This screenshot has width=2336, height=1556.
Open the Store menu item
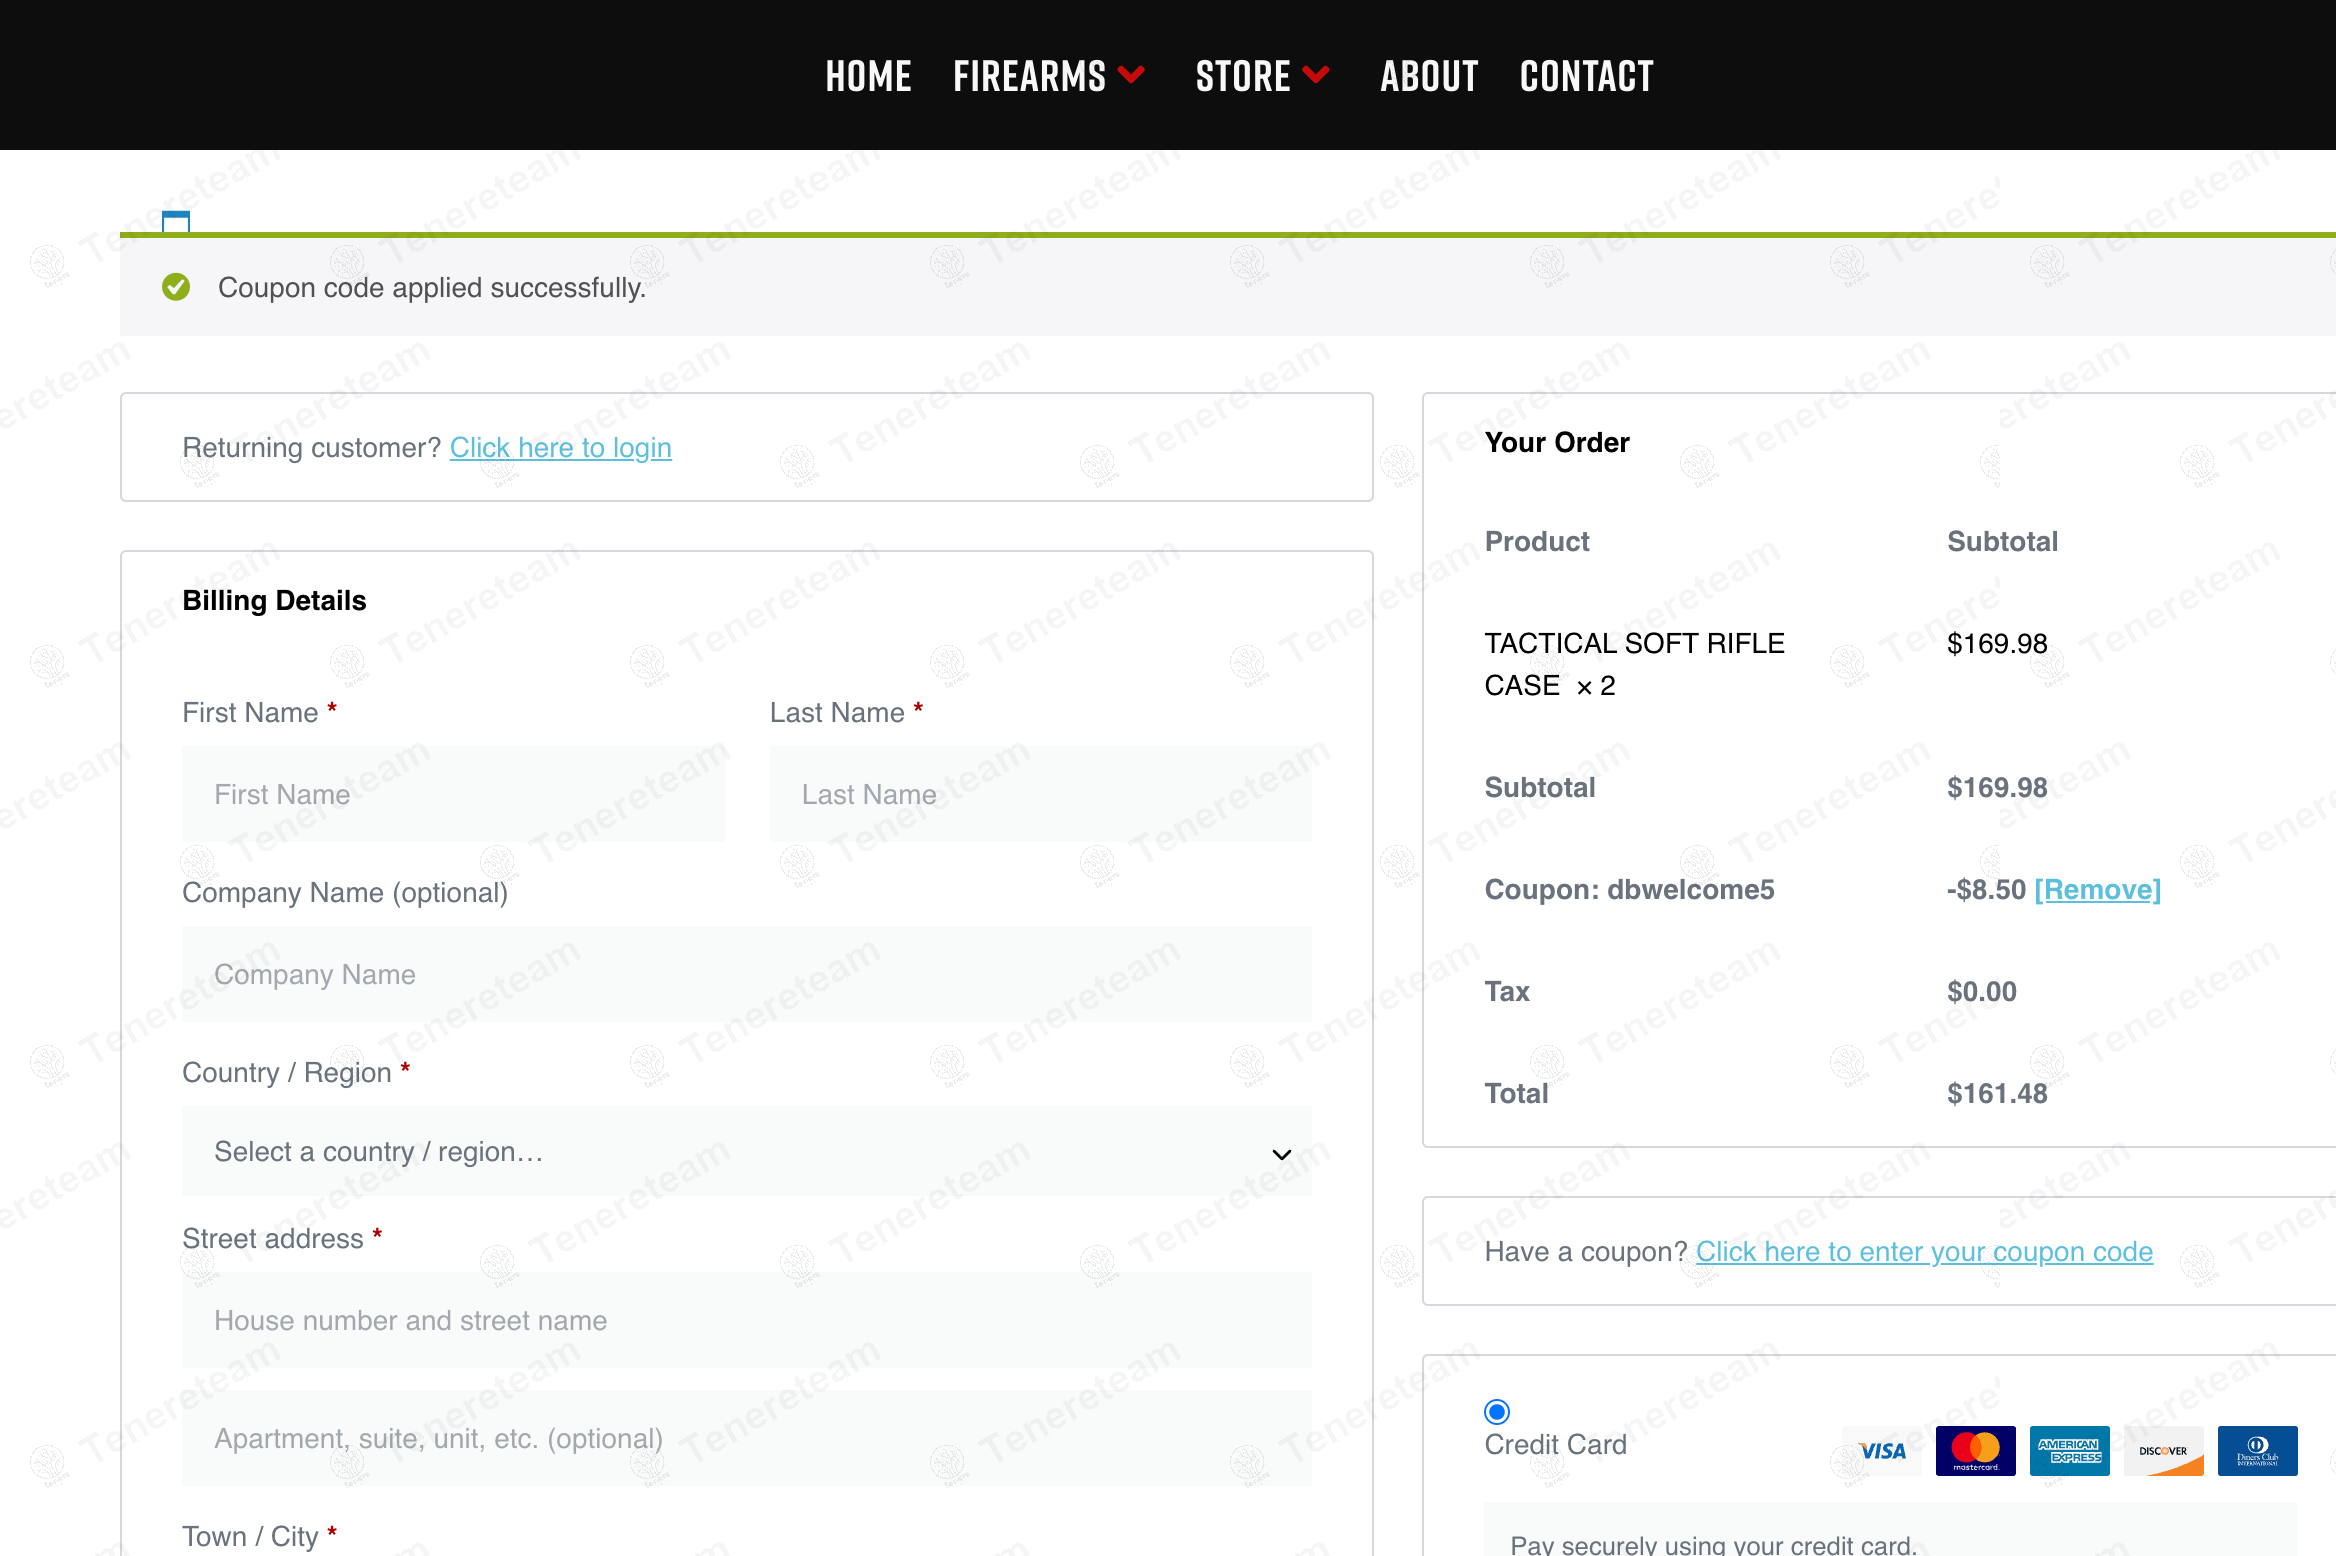click(x=1243, y=76)
